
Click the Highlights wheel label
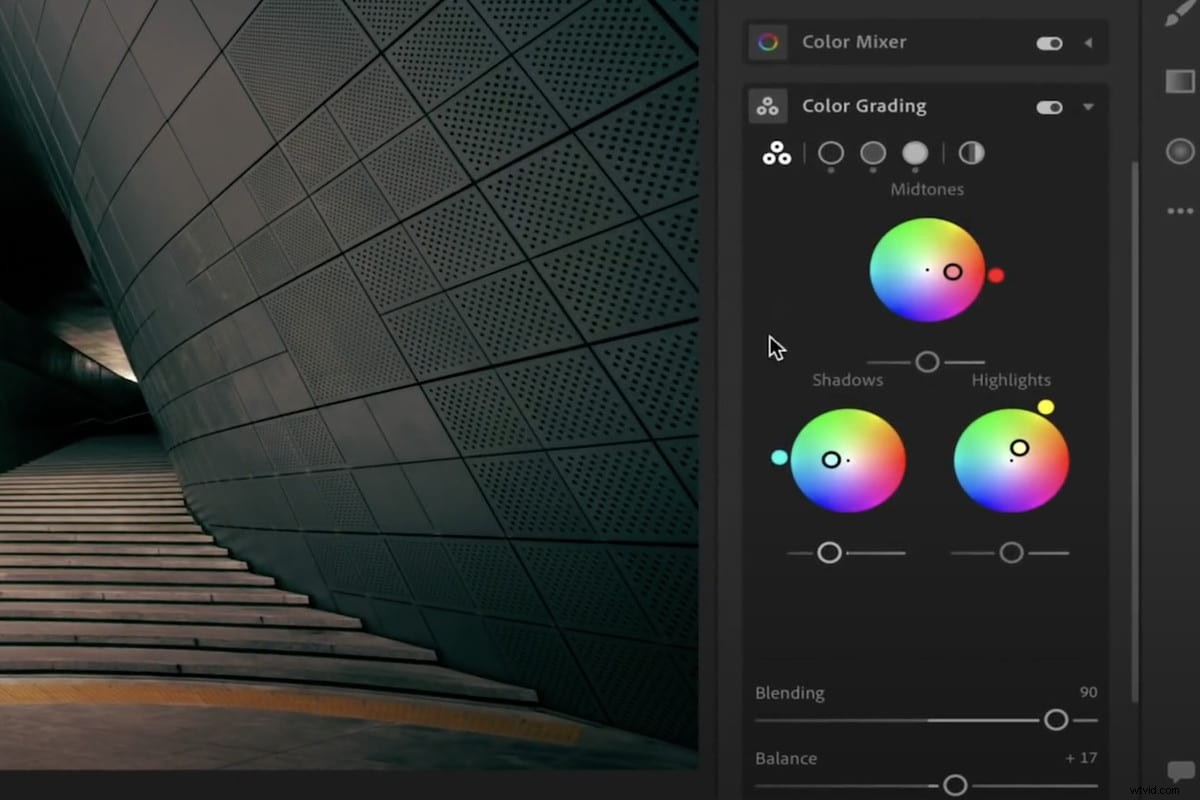1011,380
